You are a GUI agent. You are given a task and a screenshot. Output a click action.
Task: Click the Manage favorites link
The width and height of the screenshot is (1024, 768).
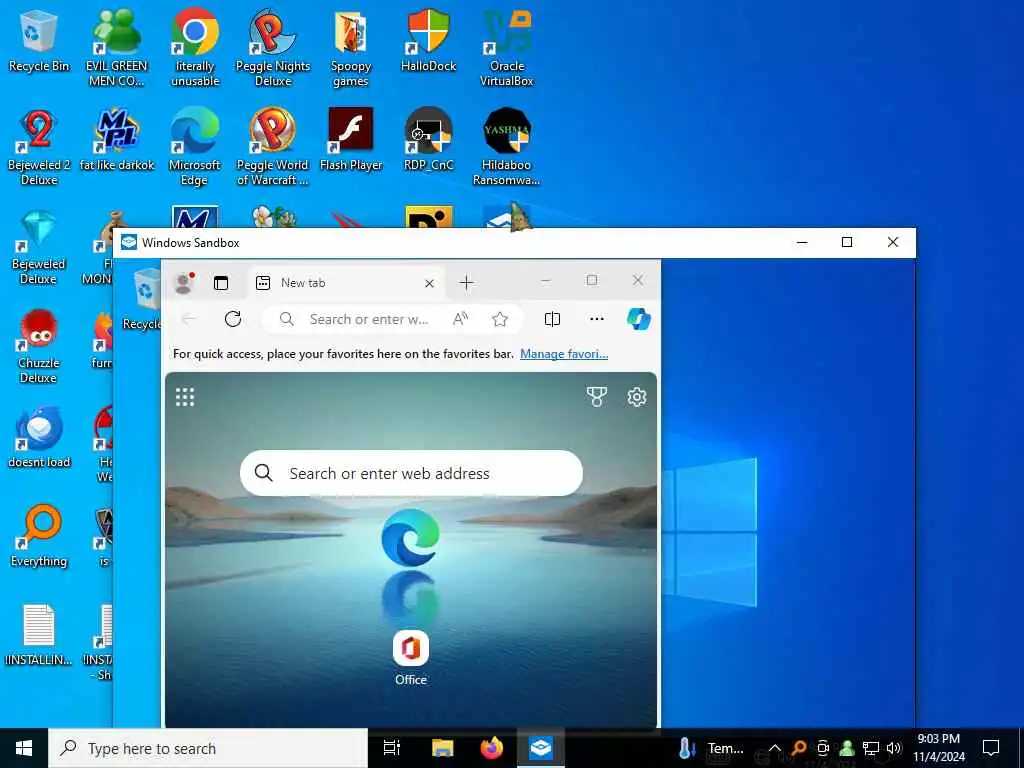(564, 354)
